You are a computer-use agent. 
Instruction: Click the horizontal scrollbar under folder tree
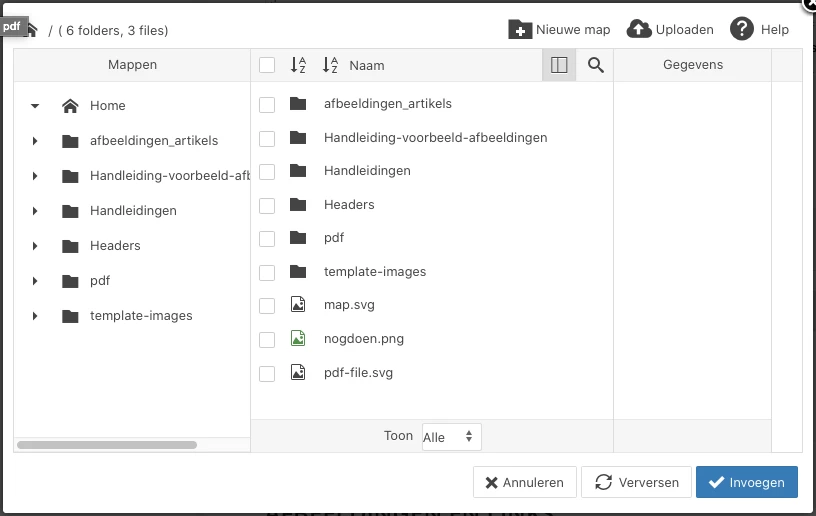tap(107, 445)
